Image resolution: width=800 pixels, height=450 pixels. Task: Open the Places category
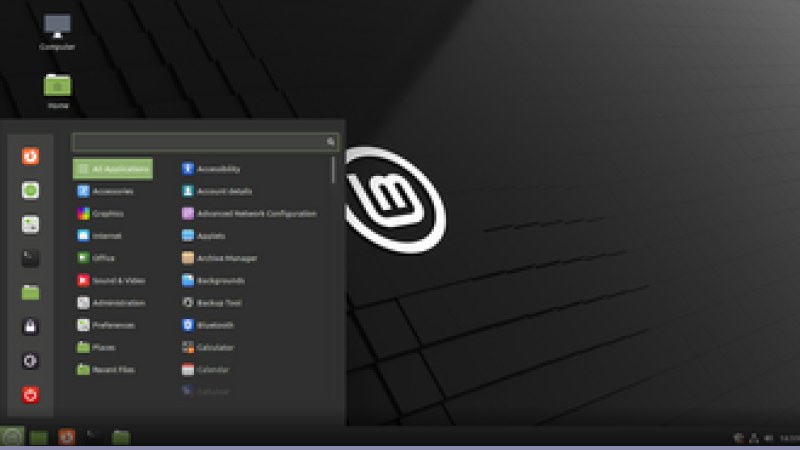[113, 347]
